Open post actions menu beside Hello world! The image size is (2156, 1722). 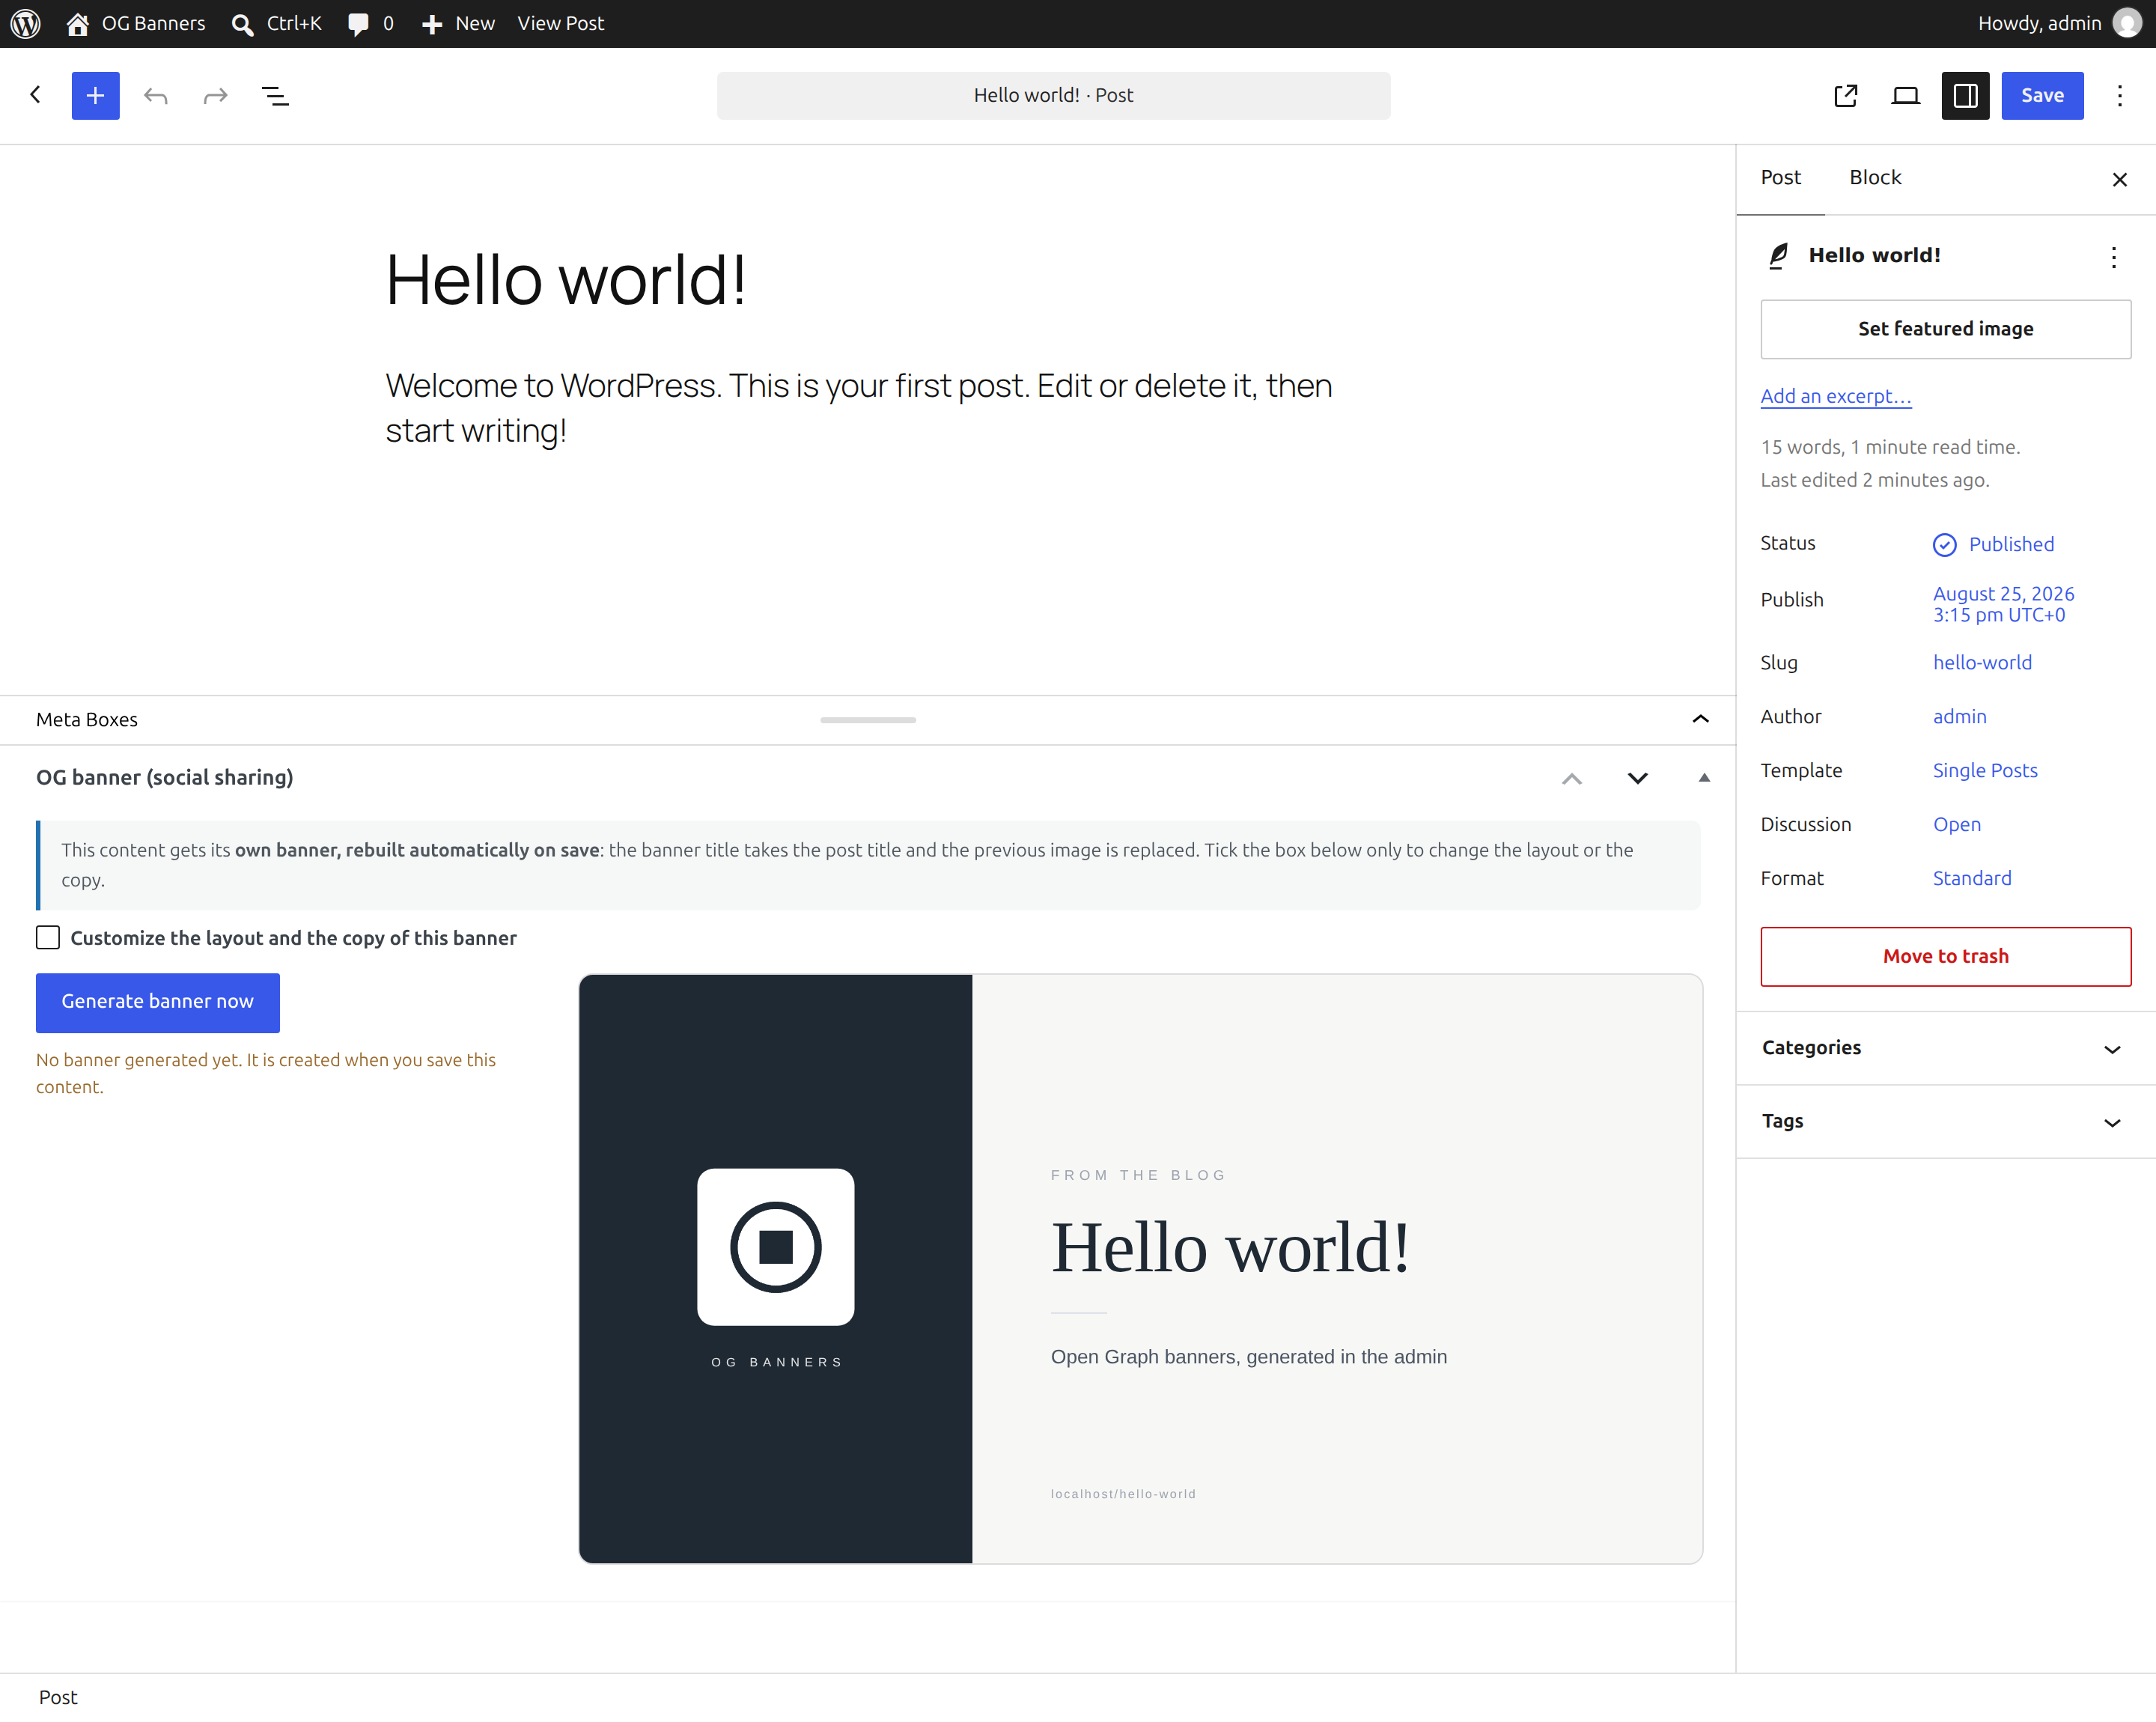click(2113, 257)
